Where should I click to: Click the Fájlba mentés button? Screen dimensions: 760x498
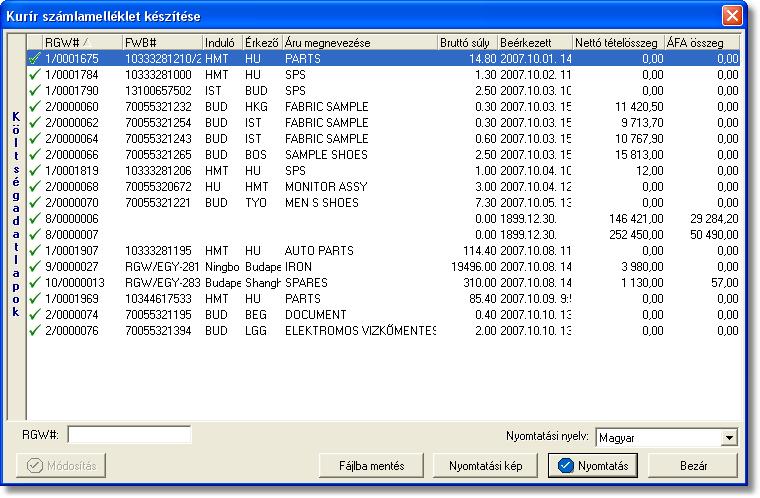(371, 466)
